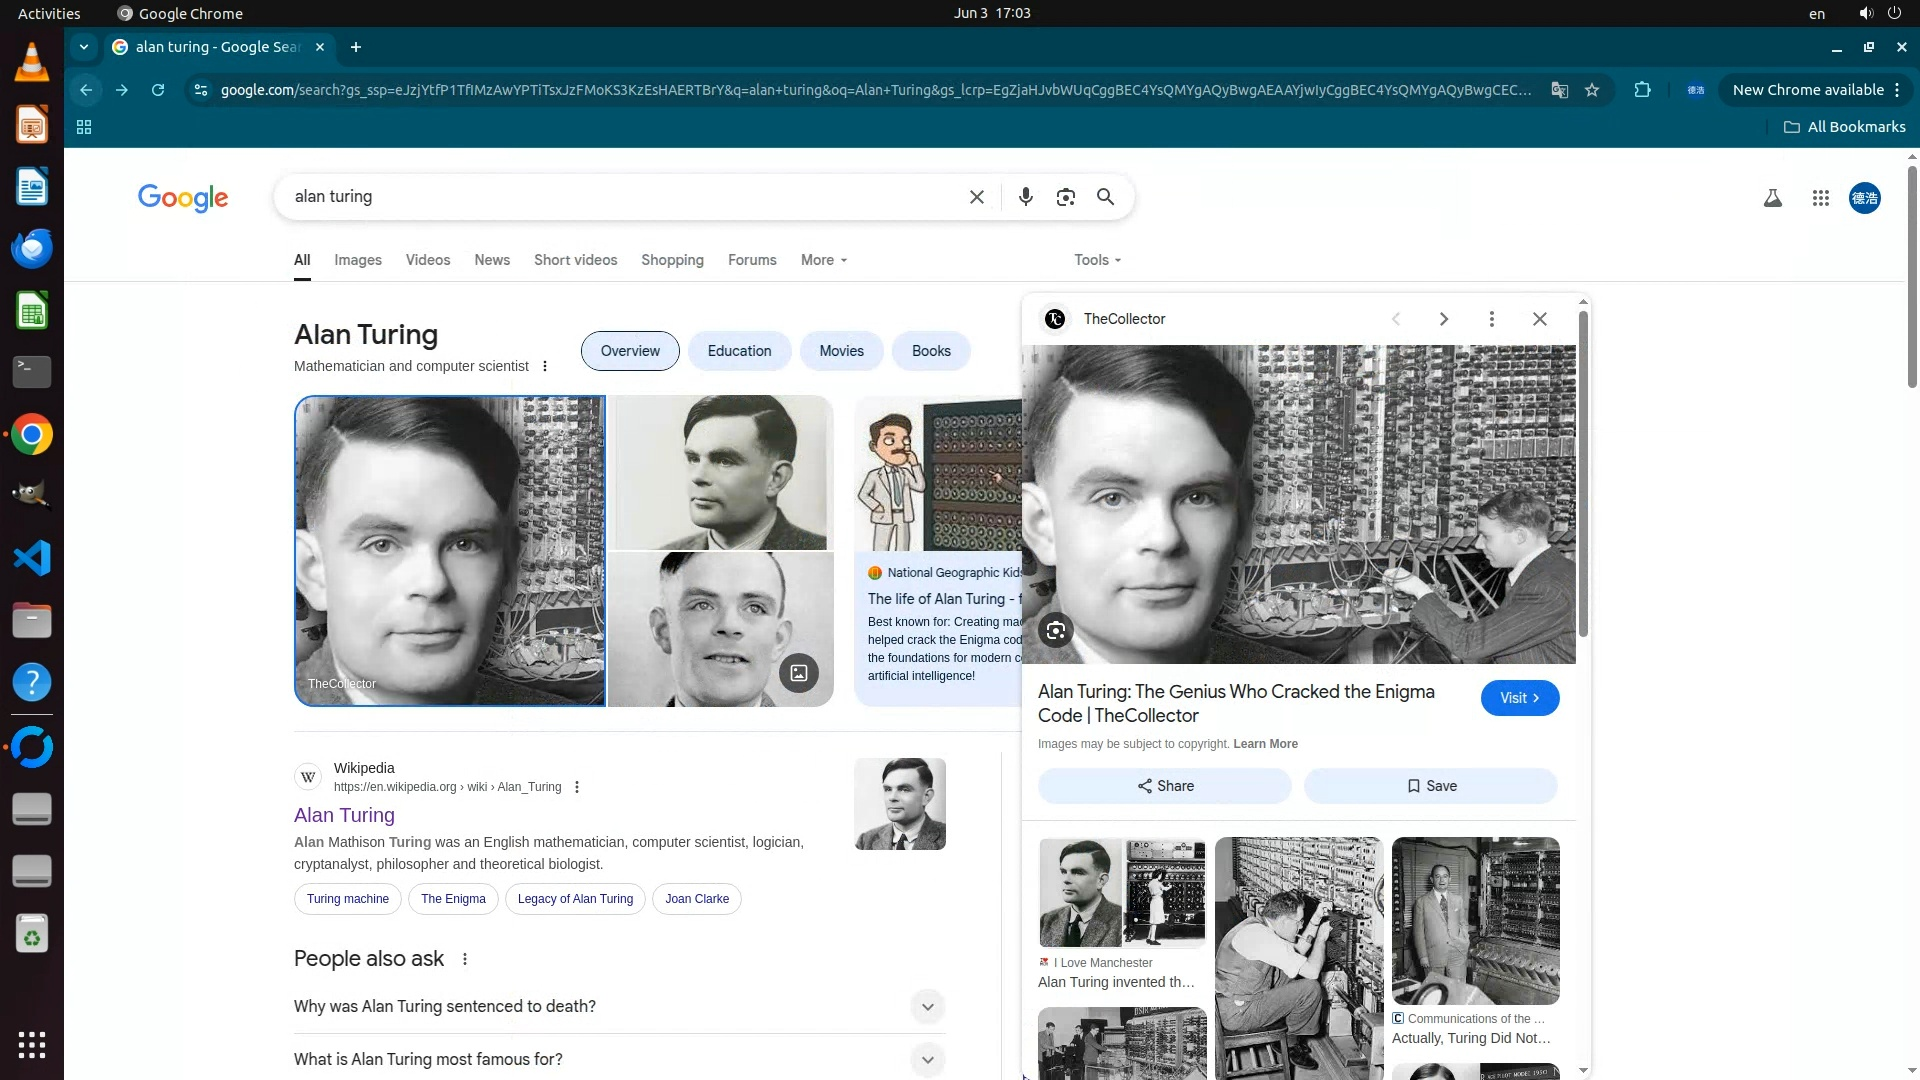Click the I Love Manchester related image thumbnail

point(1122,892)
